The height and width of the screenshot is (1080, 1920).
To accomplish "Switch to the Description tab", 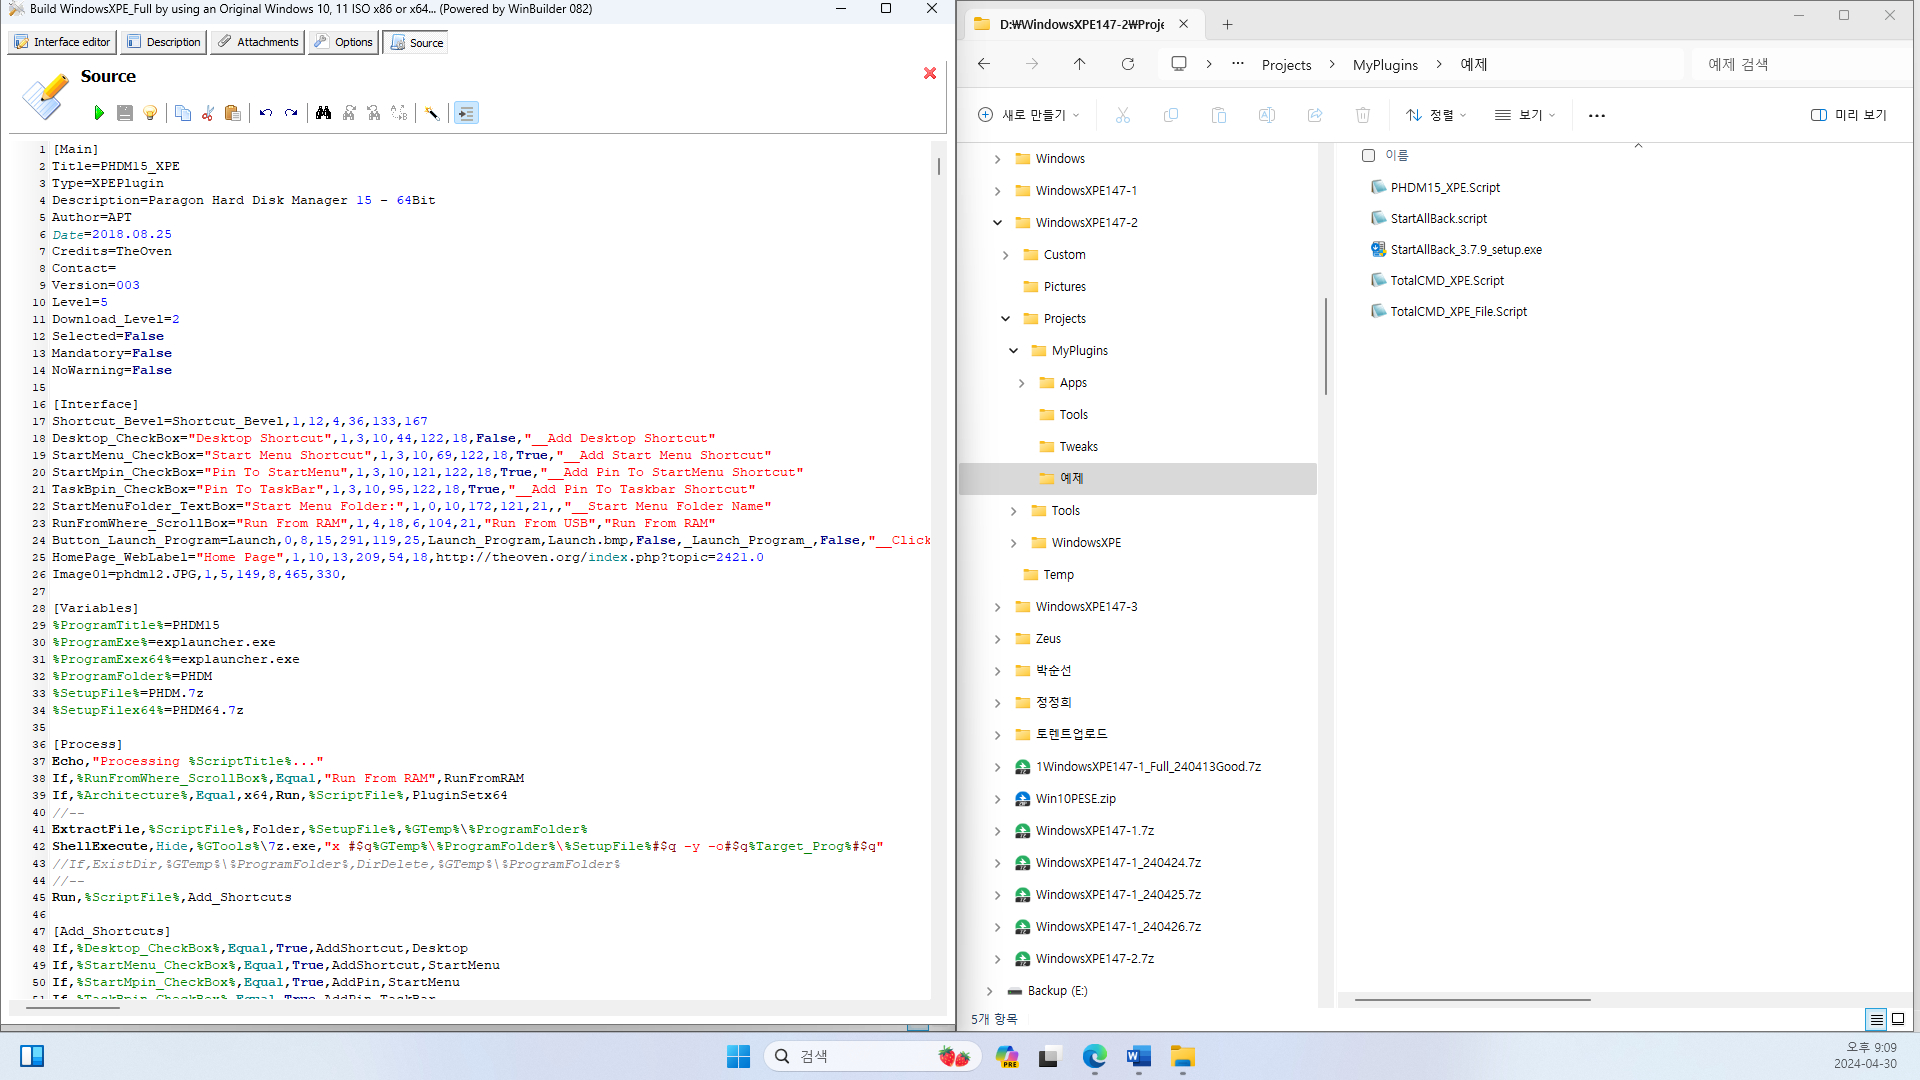I will point(164,42).
